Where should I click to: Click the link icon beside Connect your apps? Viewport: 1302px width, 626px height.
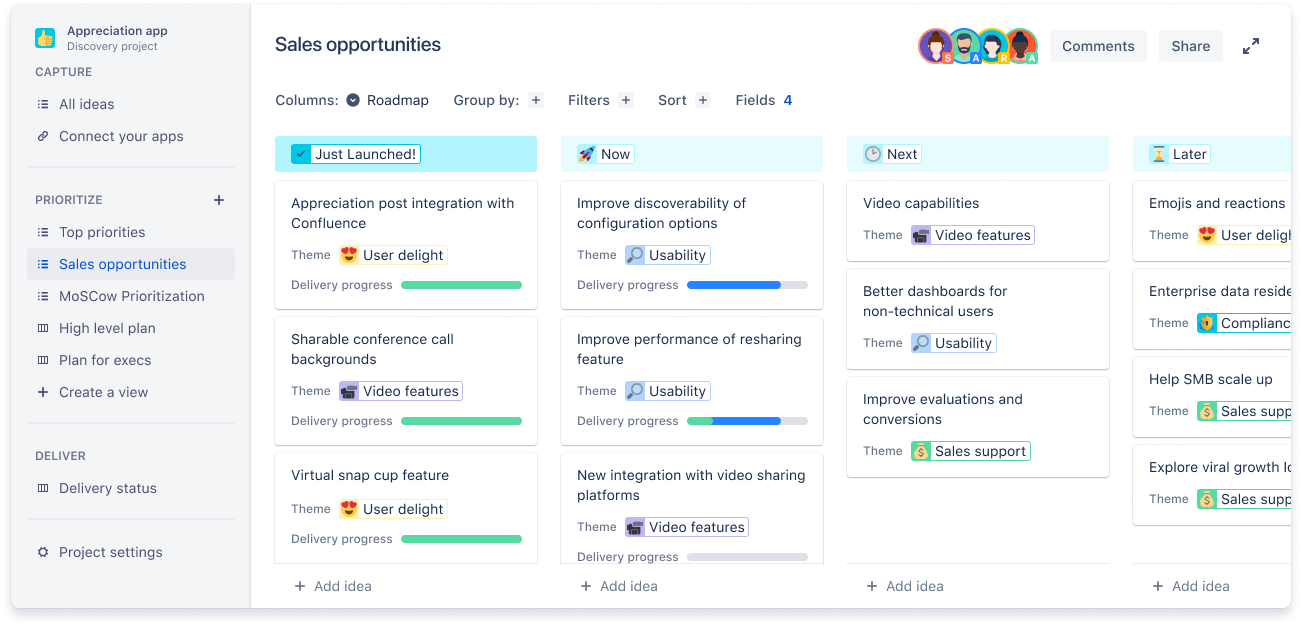point(41,136)
